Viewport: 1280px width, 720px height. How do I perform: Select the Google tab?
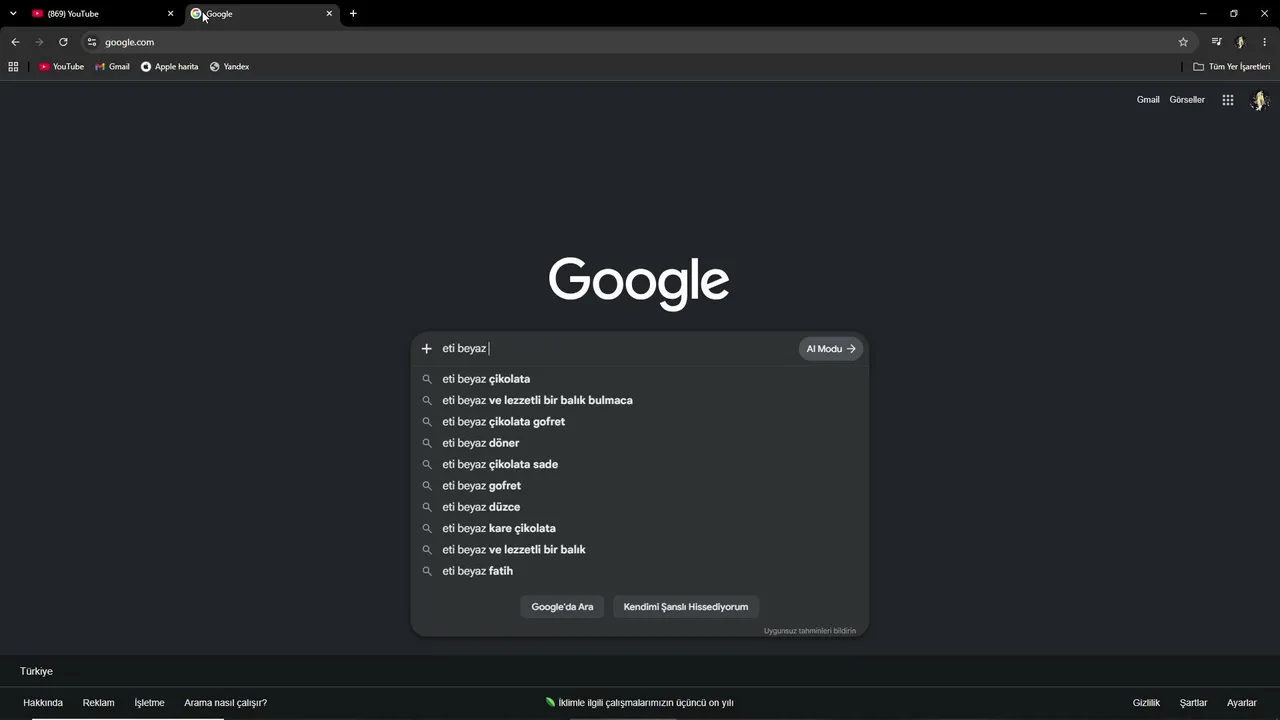tap(262, 14)
